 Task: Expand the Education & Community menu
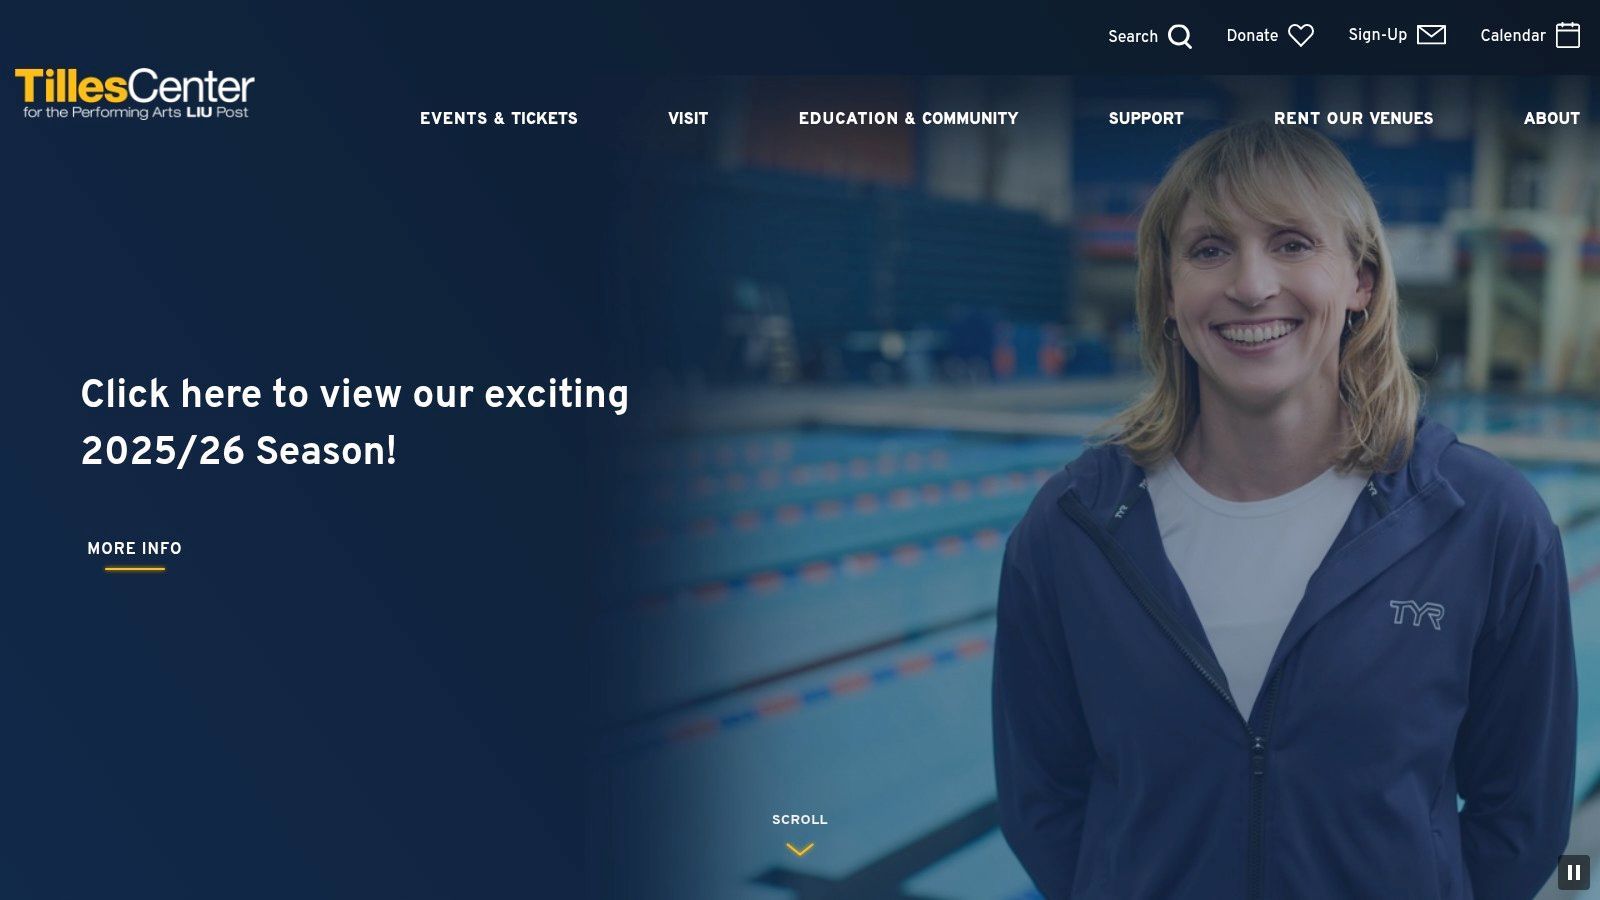tap(908, 118)
